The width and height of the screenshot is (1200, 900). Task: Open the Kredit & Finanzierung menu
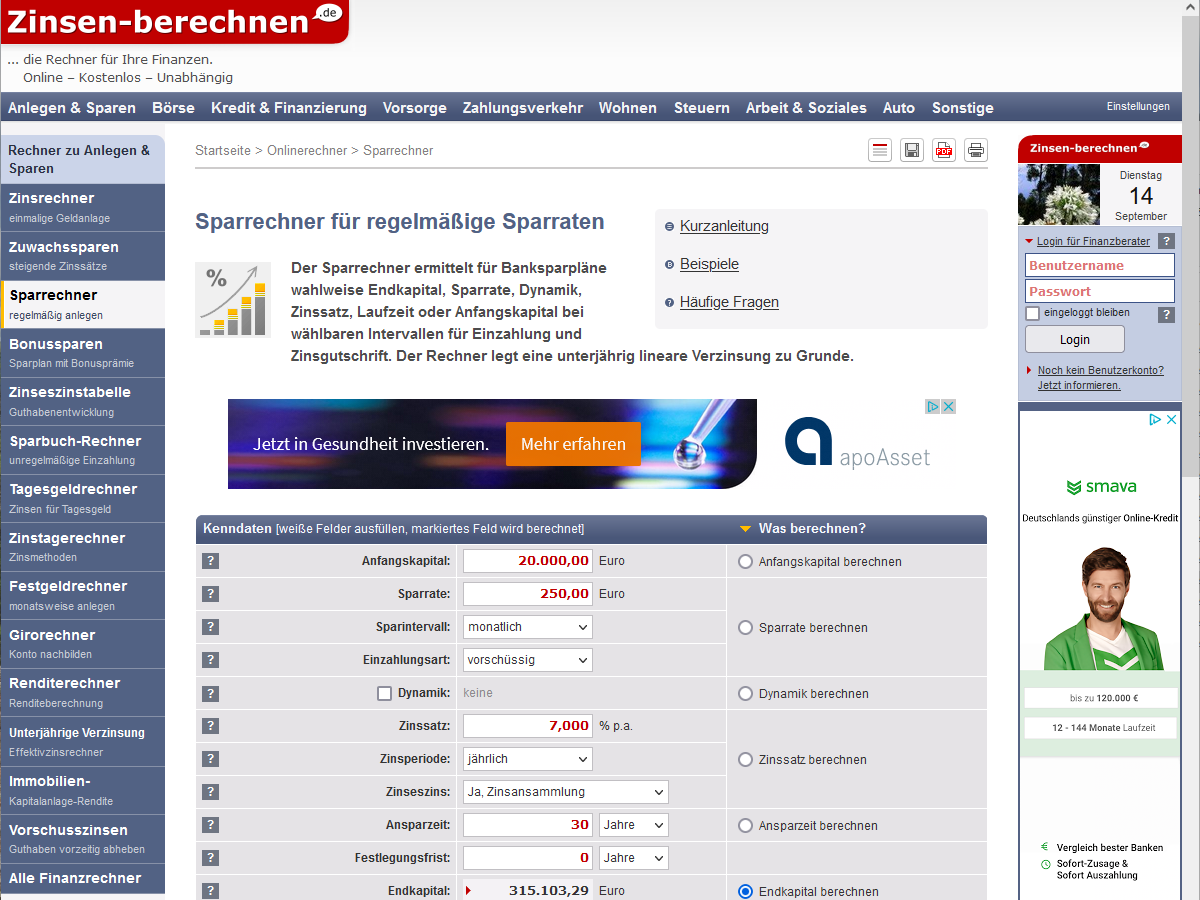(288, 108)
